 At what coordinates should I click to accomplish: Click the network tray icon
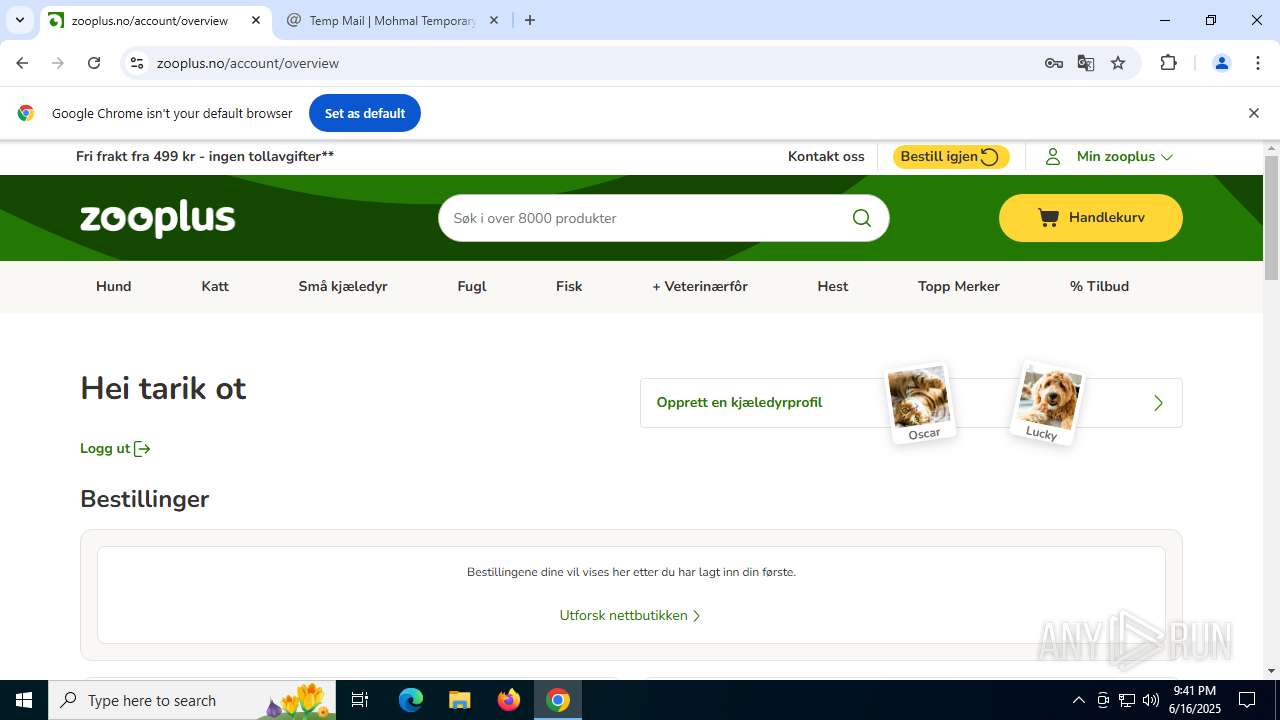click(x=1127, y=700)
